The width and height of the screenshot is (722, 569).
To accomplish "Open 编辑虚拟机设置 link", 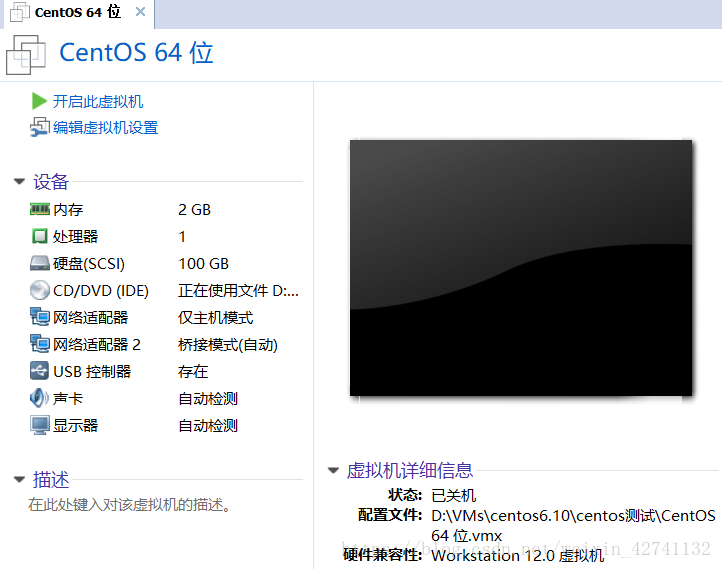I will pos(105,128).
